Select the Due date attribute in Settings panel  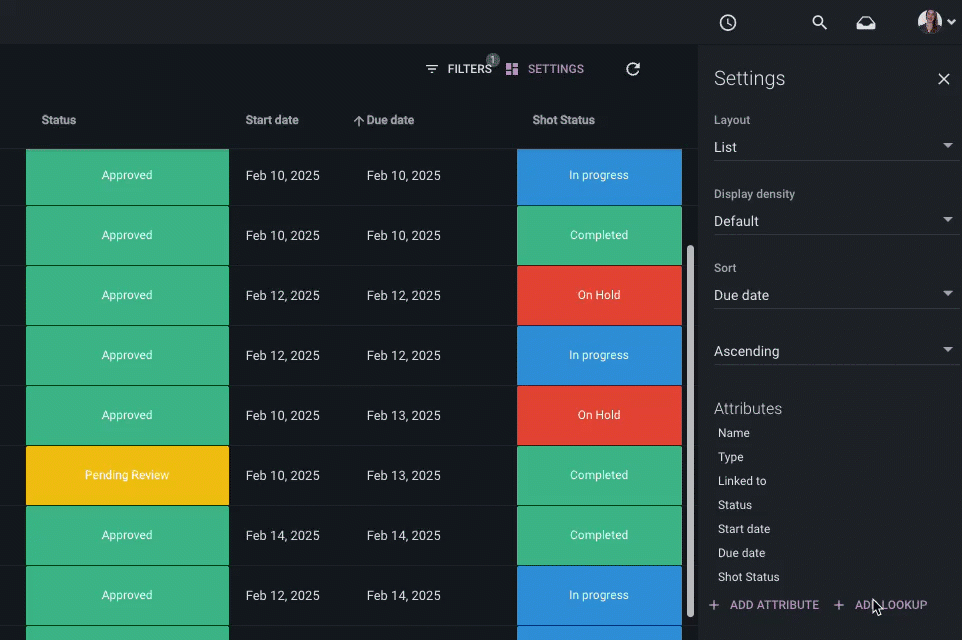(x=741, y=553)
